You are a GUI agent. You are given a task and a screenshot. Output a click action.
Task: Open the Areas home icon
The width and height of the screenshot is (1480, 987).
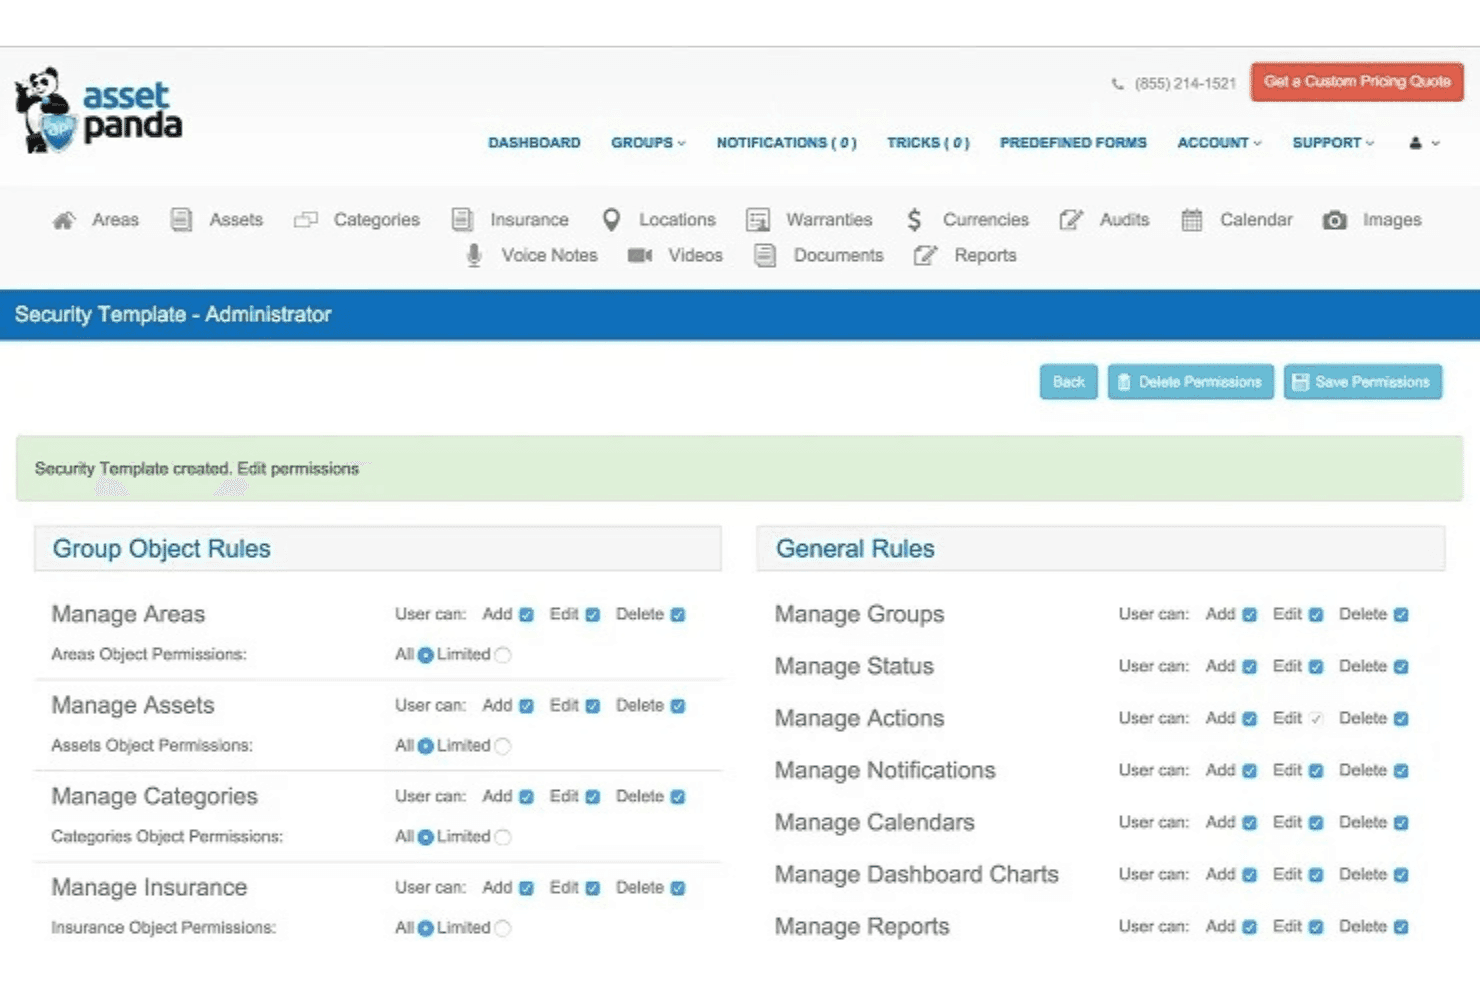[x=64, y=220]
